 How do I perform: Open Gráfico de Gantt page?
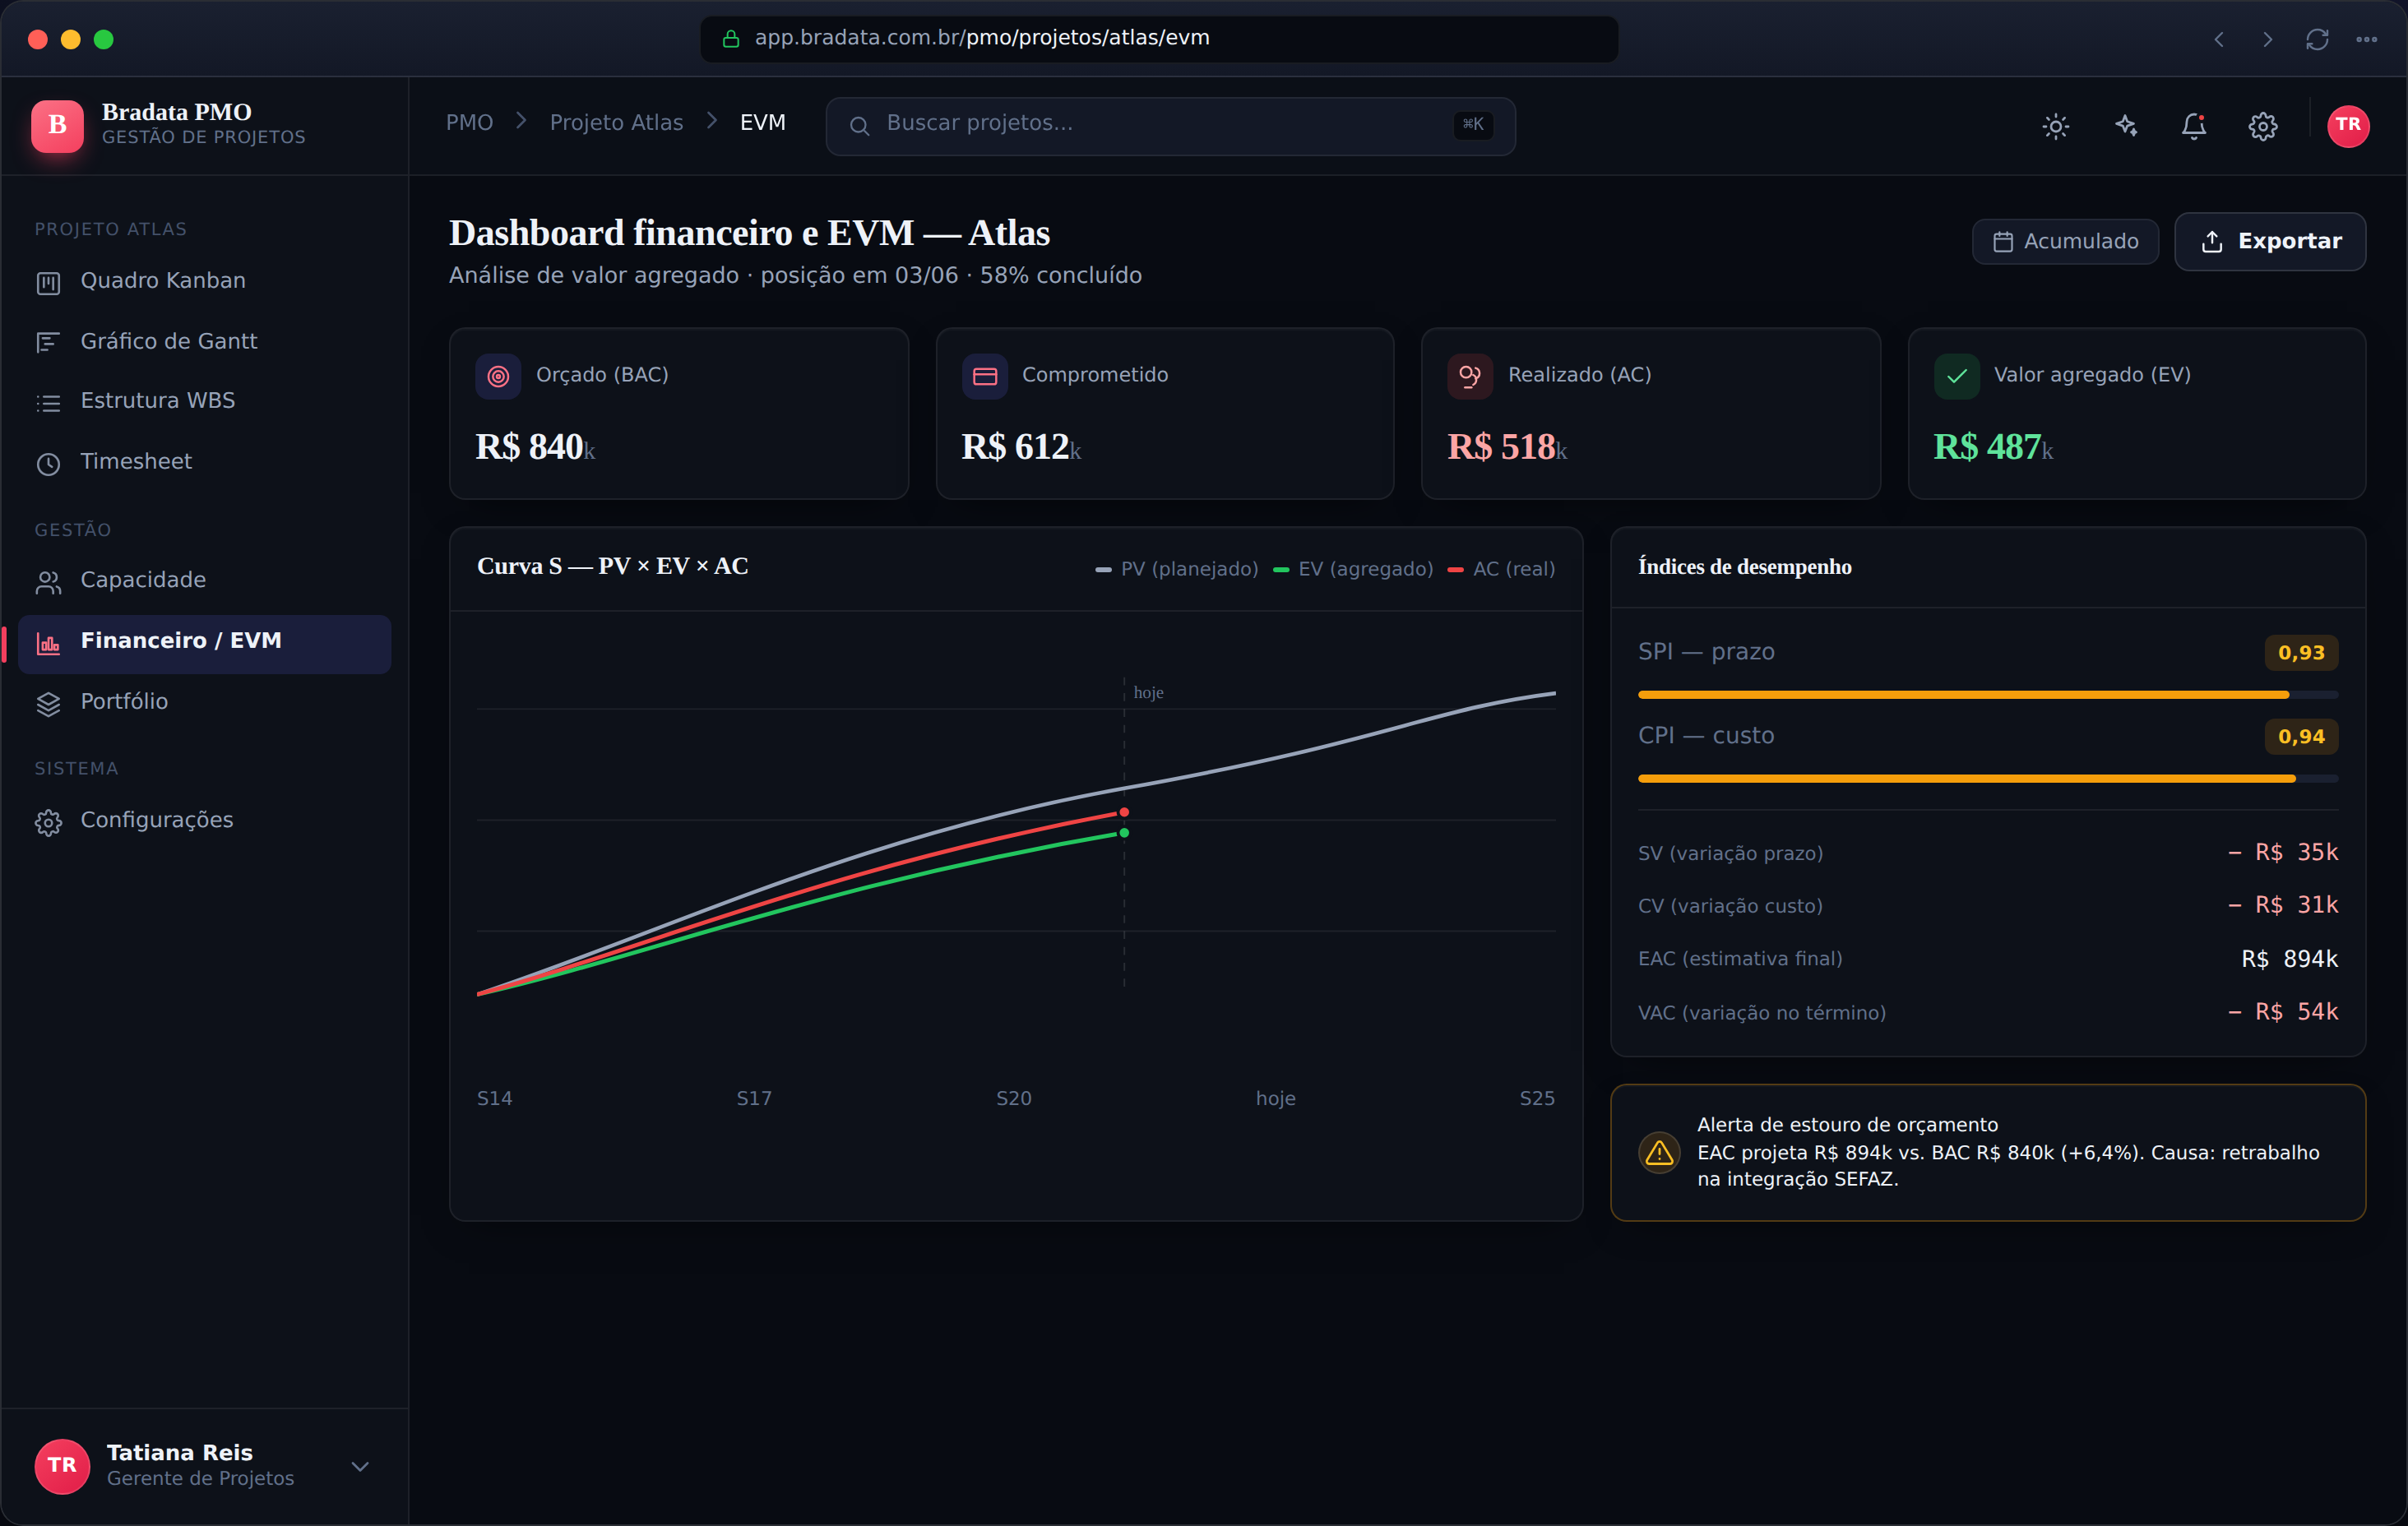[x=204, y=341]
